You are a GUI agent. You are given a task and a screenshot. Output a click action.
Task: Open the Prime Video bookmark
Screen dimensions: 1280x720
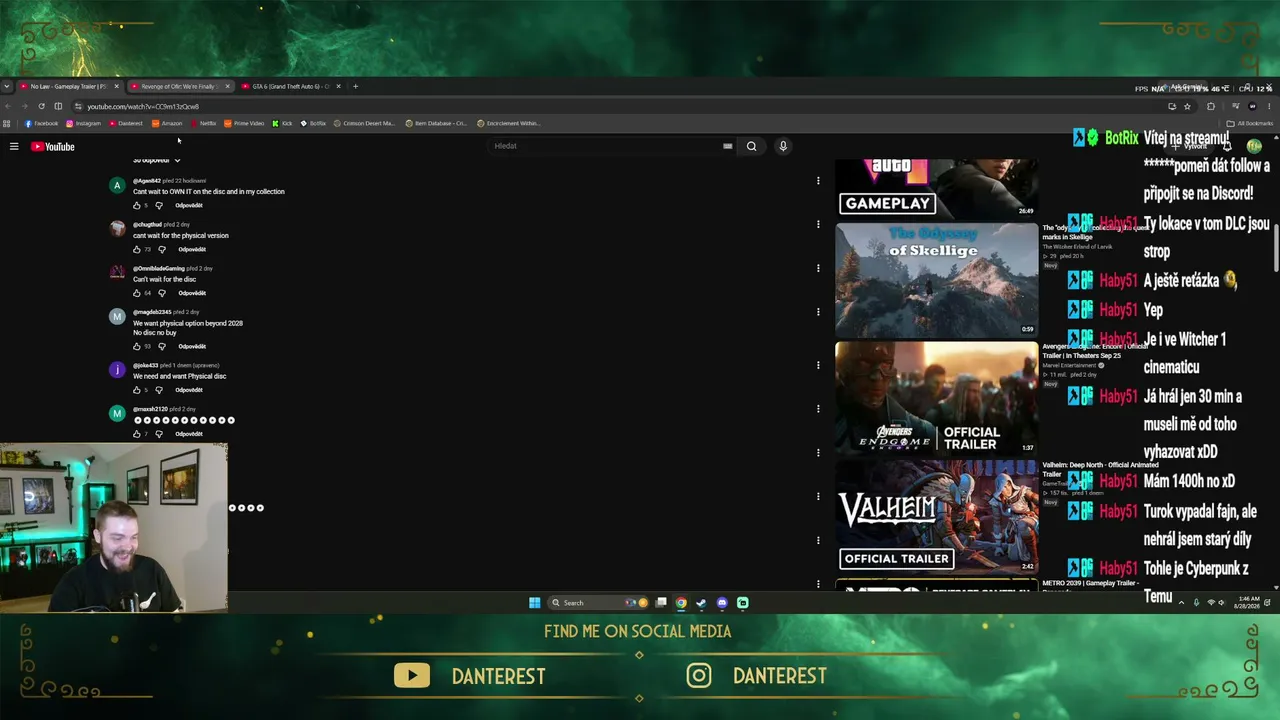(244, 124)
